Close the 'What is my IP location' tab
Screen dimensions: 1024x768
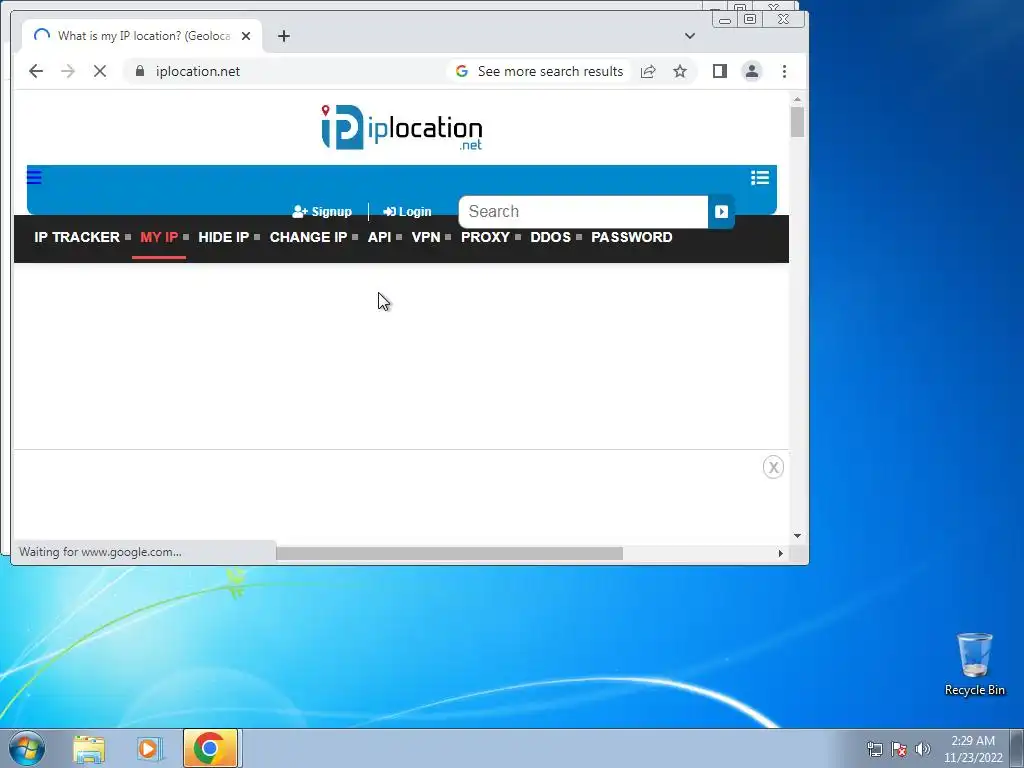coord(246,36)
